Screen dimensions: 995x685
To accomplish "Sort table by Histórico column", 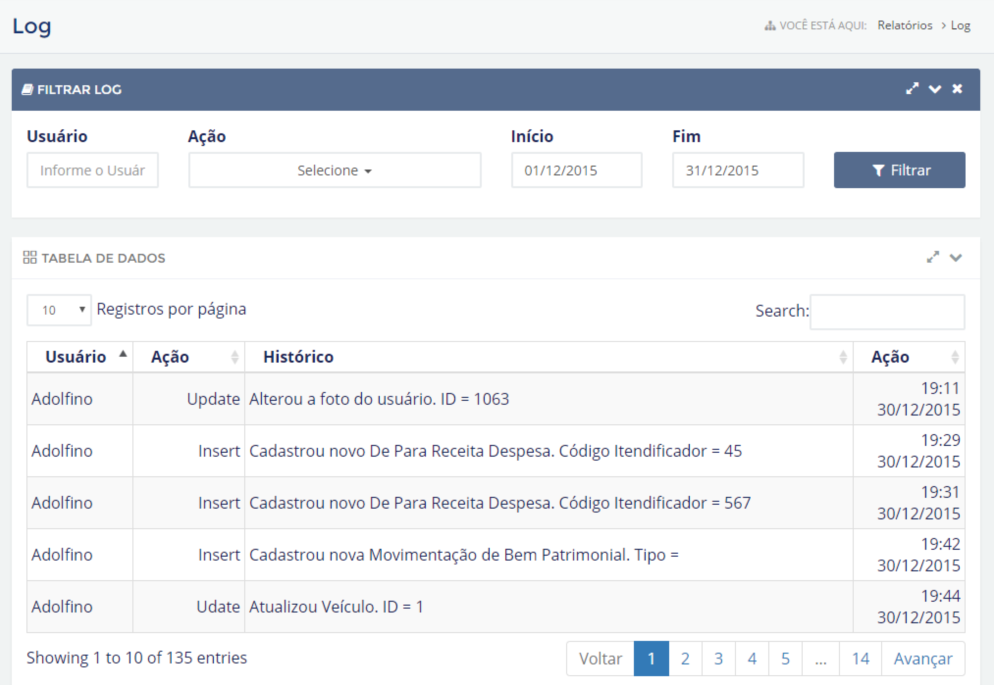I will coord(549,357).
